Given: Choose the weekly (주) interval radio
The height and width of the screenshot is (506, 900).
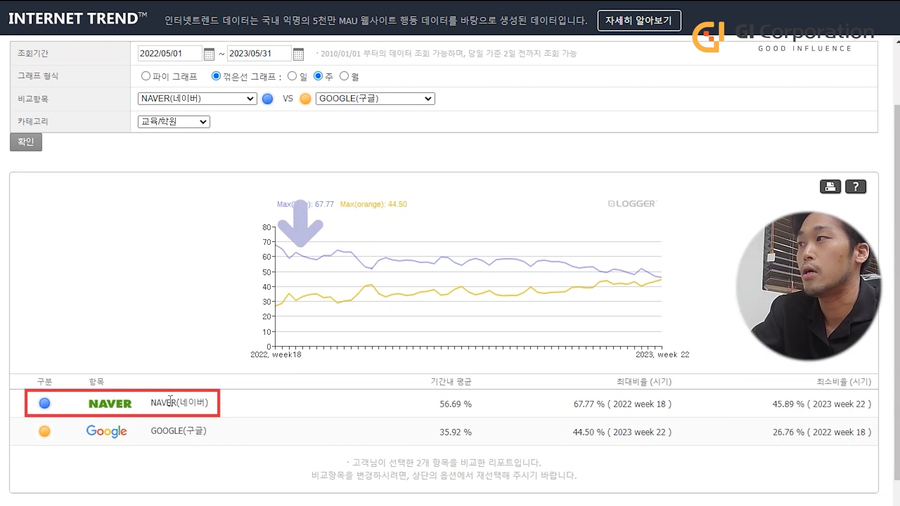Looking at the screenshot, I should point(318,76).
